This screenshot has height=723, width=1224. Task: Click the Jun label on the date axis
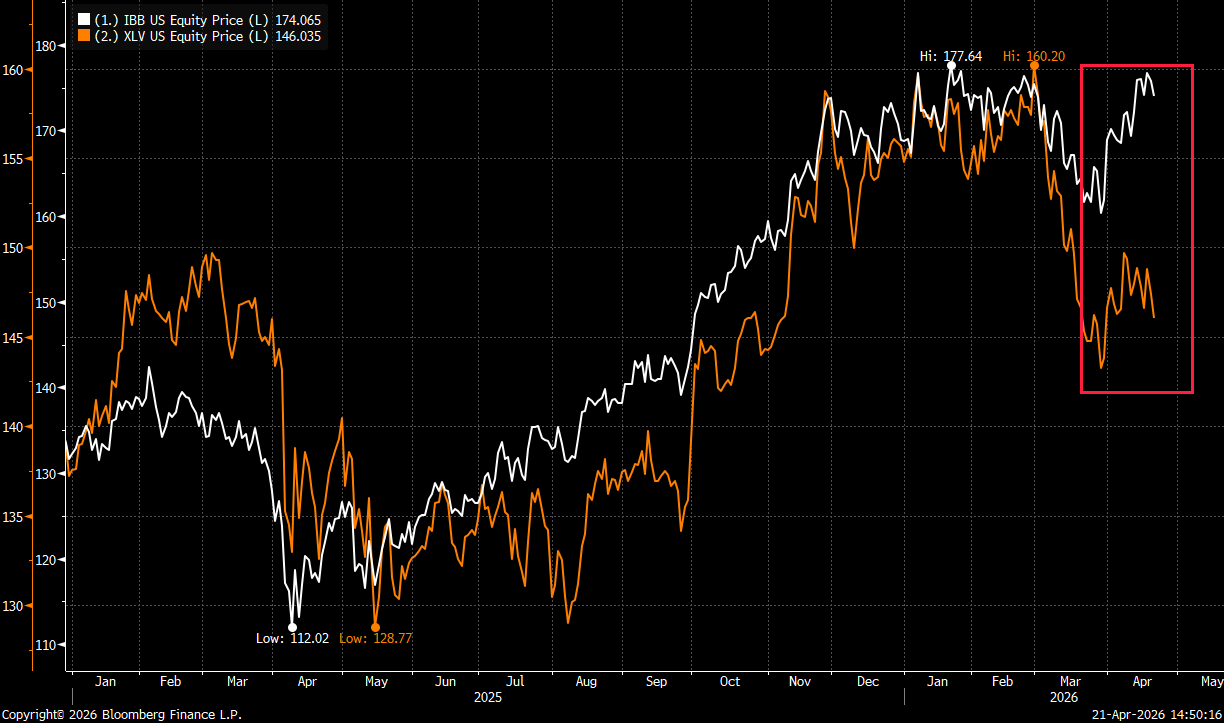(x=445, y=682)
